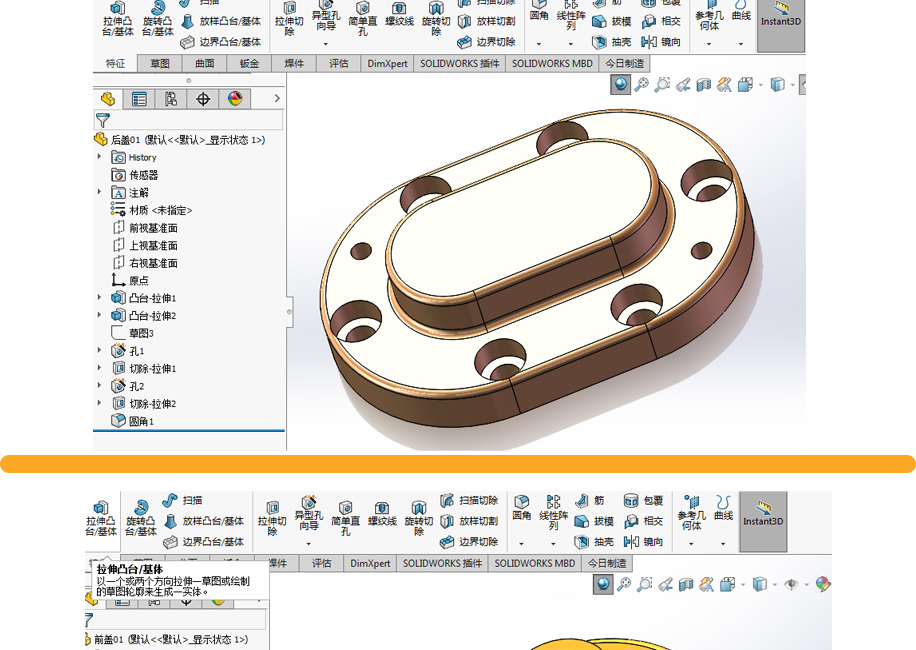Show more manager tabs with the chevron
916x650 pixels.
[x=277, y=98]
